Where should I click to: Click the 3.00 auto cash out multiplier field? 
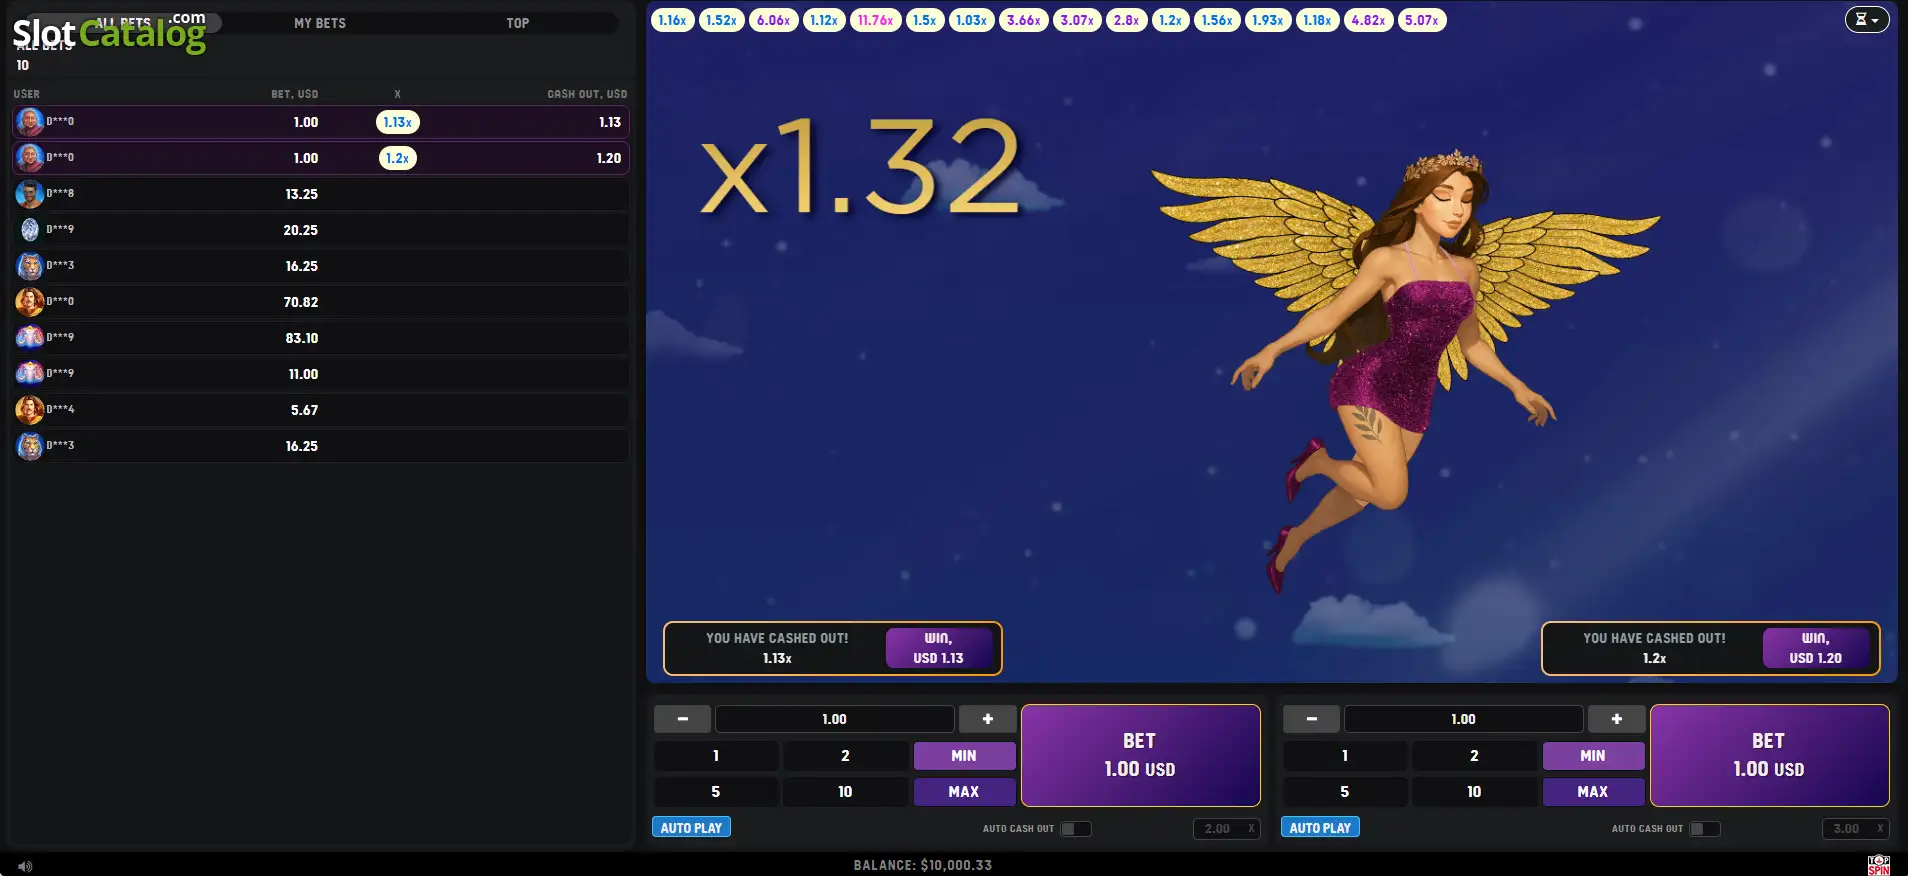click(1855, 829)
